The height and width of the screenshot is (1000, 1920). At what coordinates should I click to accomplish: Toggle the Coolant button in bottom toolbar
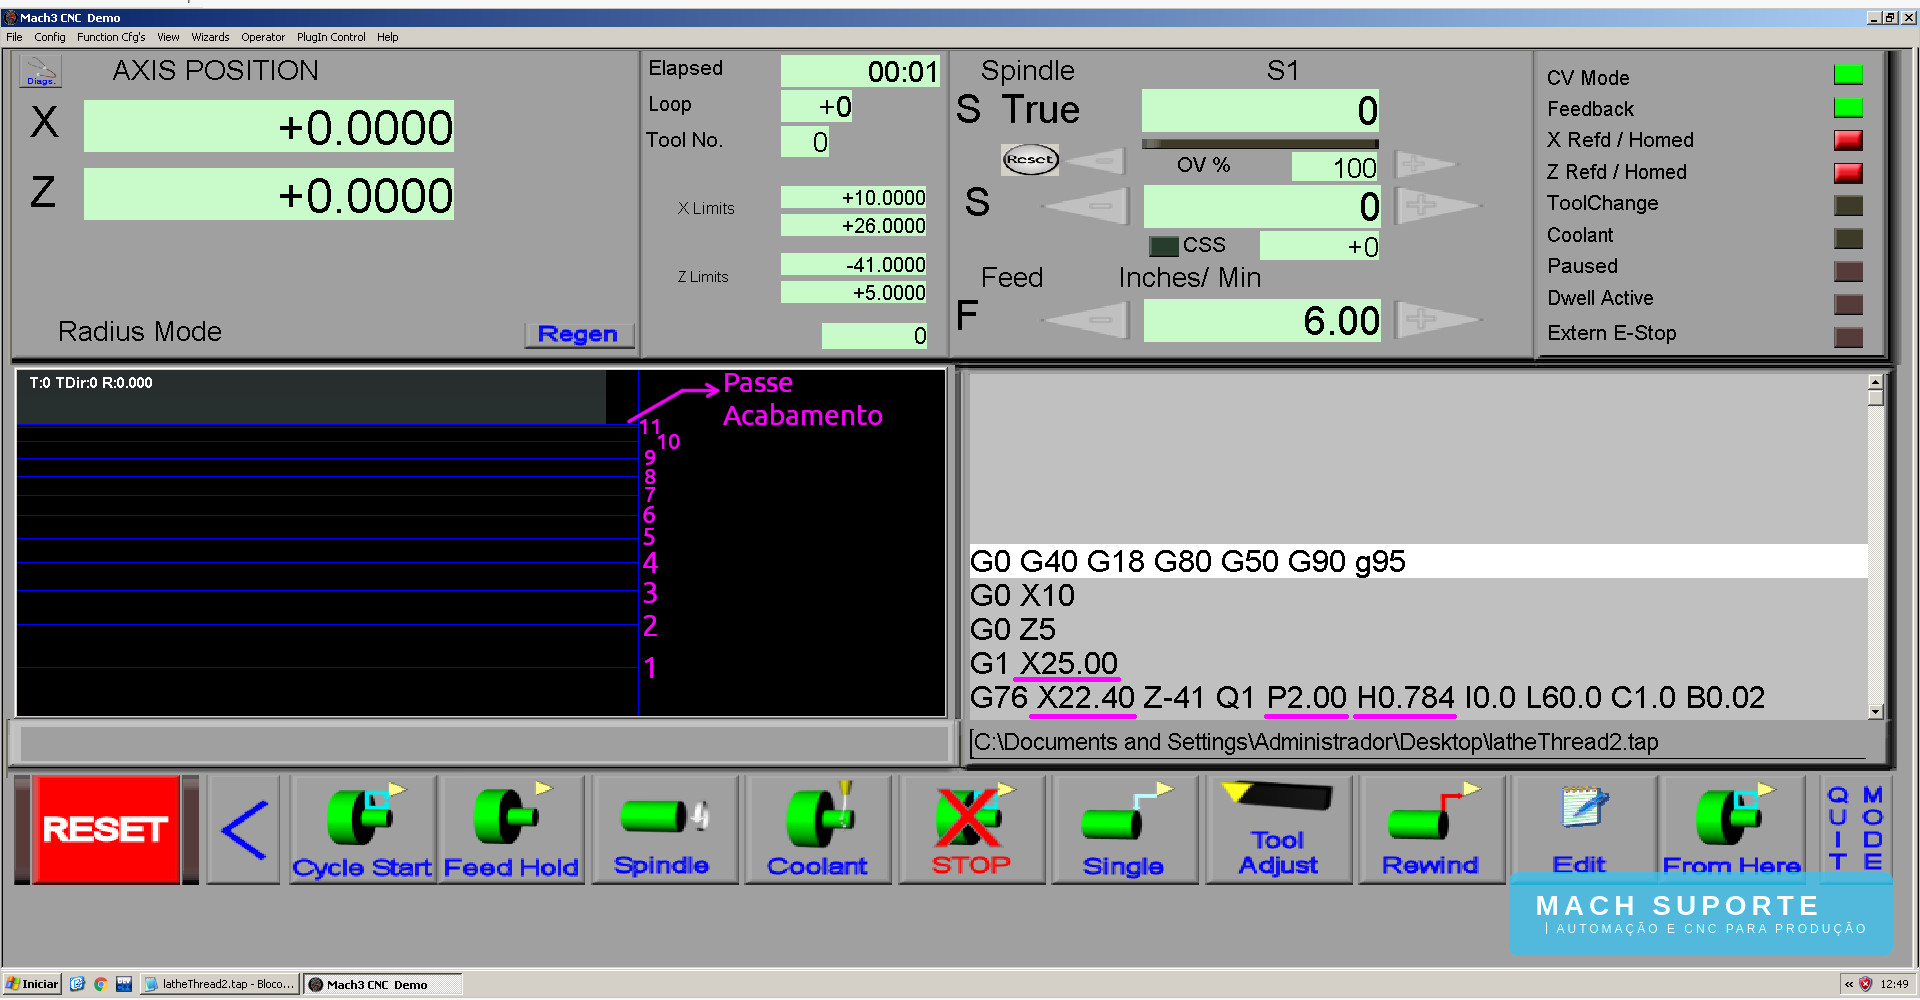tap(817, 830)
